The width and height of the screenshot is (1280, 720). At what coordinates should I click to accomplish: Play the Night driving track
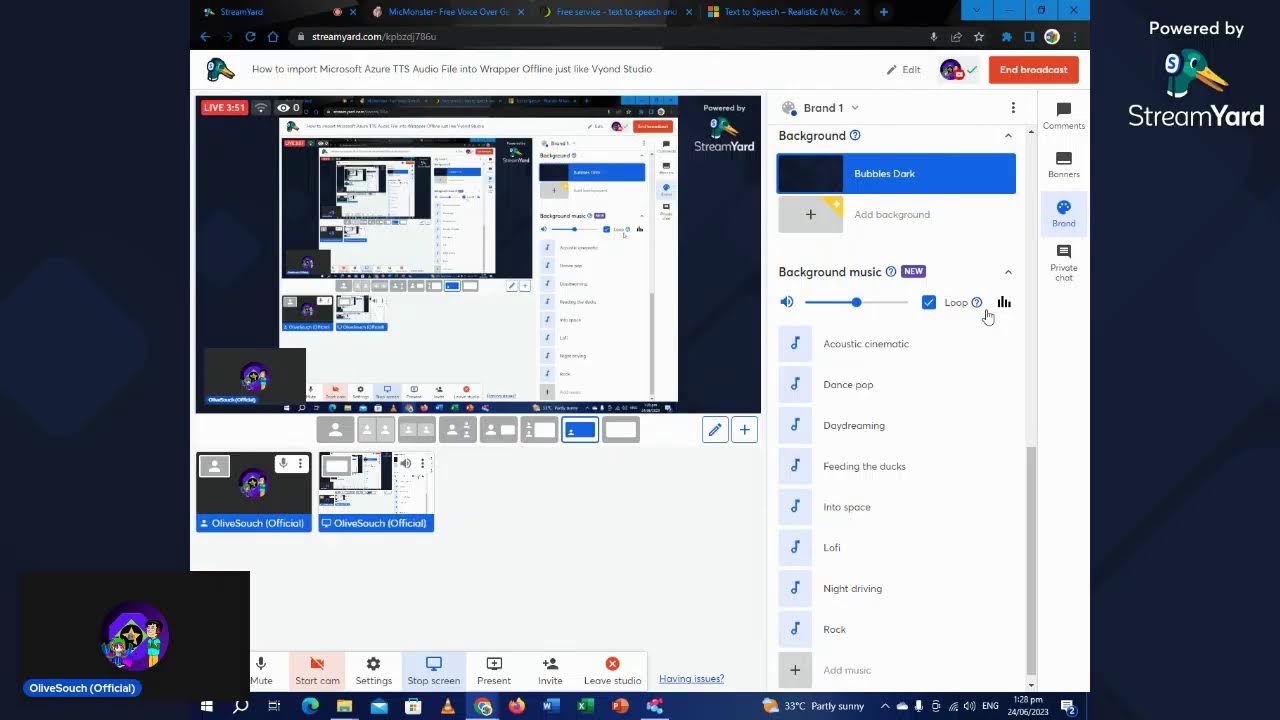897,589
